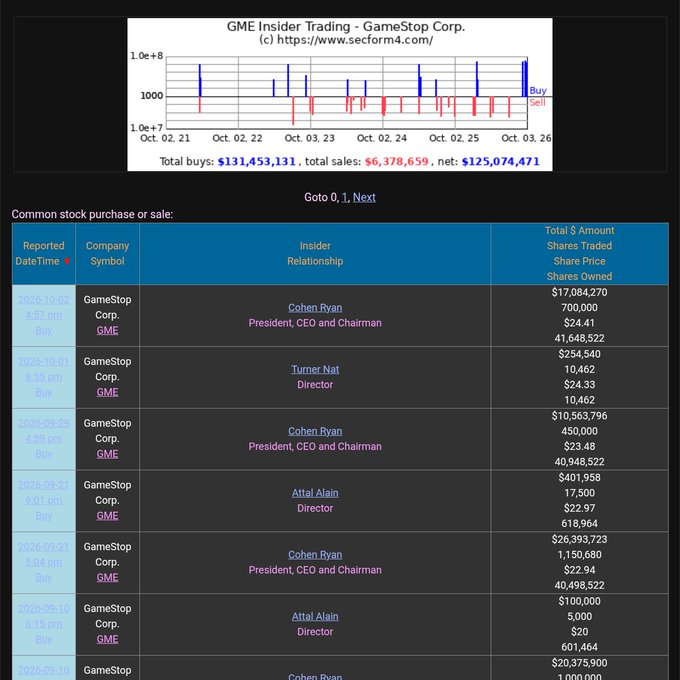Select the 700,000 shares traded value
This screenshot has height=680, width=680.
(579, 307)
